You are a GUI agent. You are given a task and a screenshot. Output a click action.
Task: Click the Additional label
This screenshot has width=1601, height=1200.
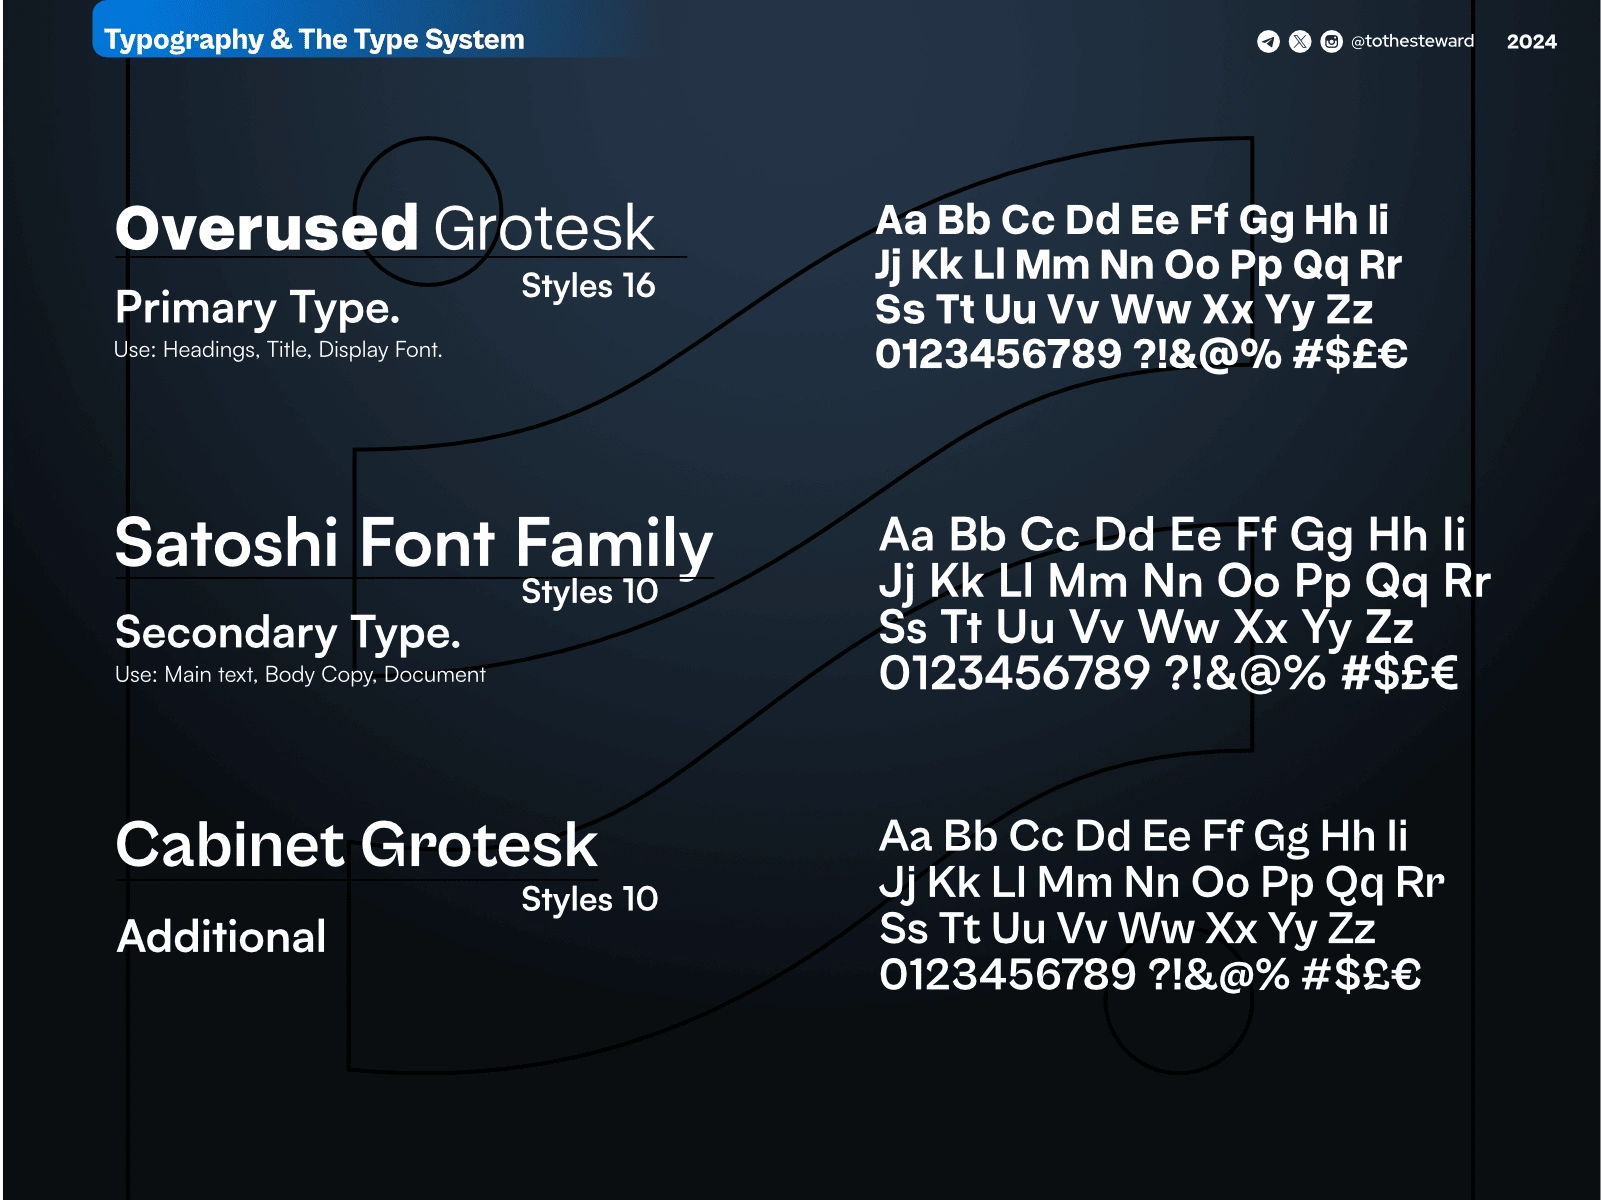click(222, 937)
